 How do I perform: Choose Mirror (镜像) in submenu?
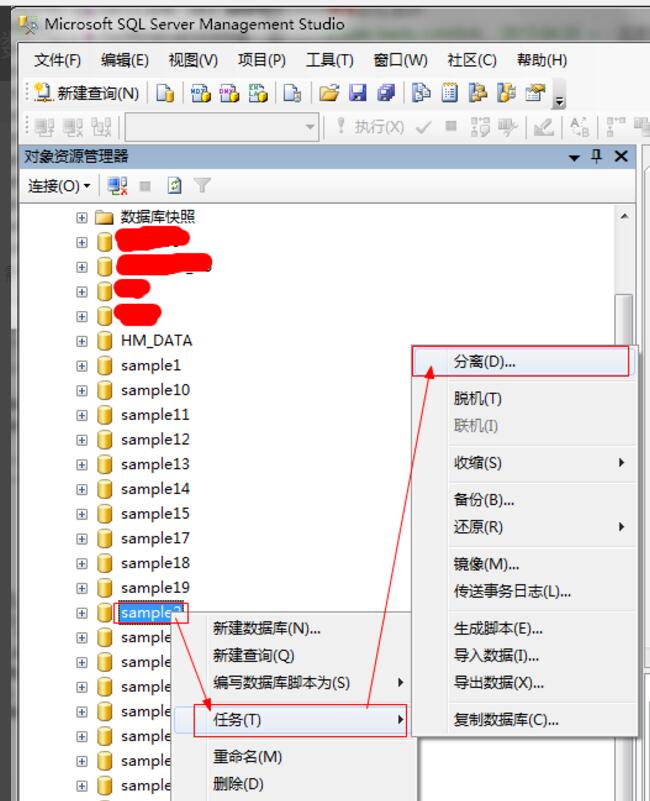tap(523, 564)
